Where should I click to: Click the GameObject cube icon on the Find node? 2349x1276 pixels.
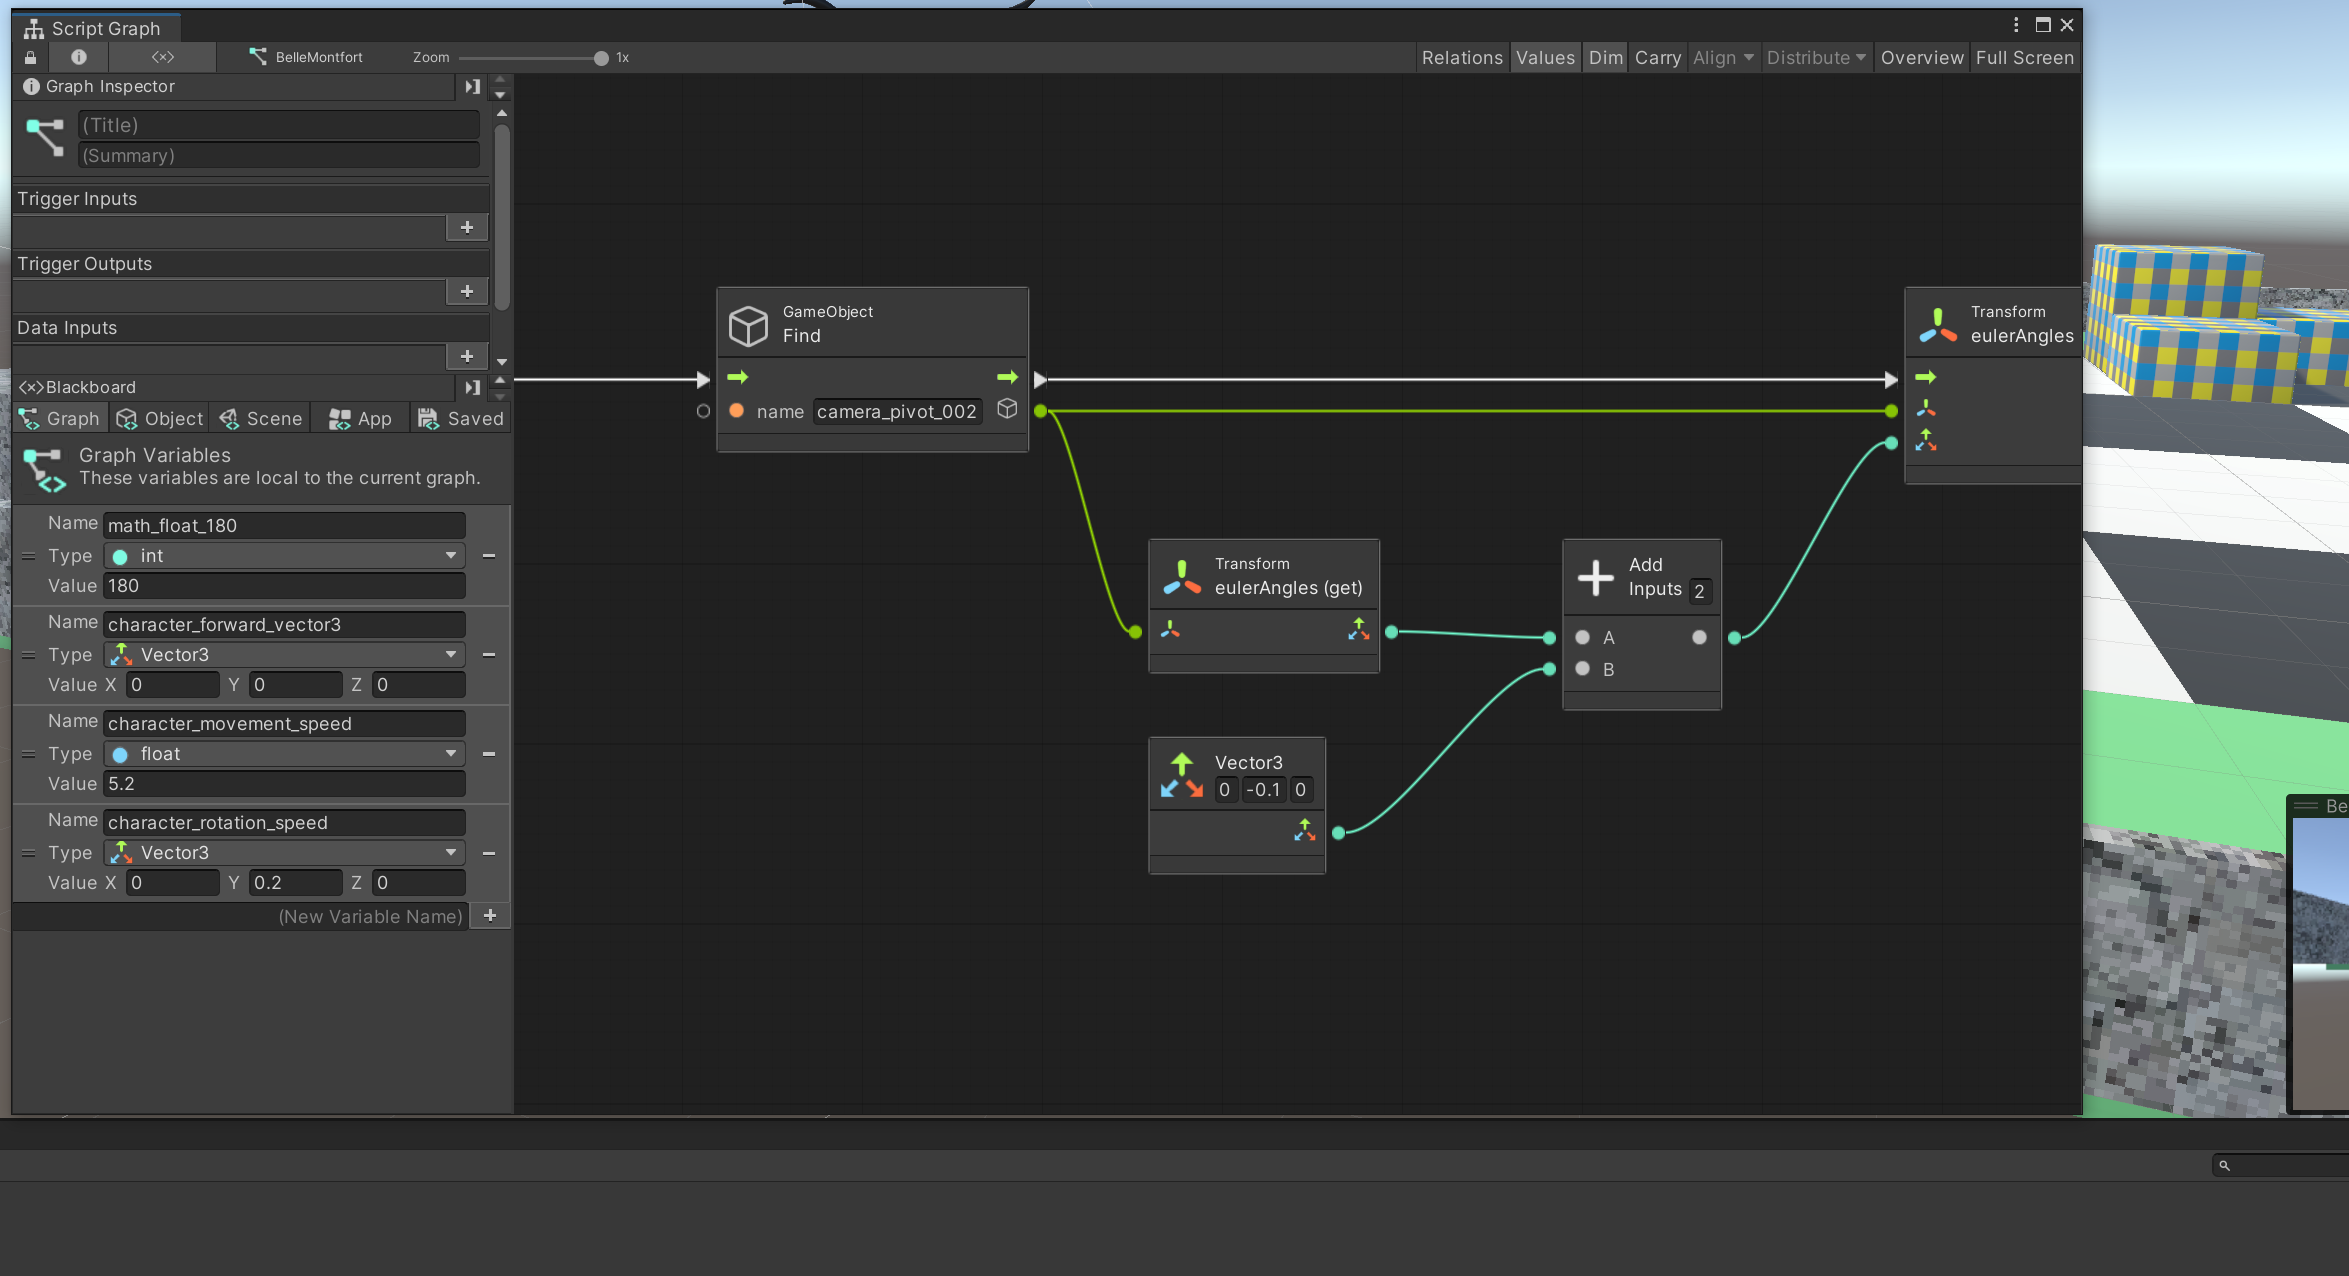748,325
